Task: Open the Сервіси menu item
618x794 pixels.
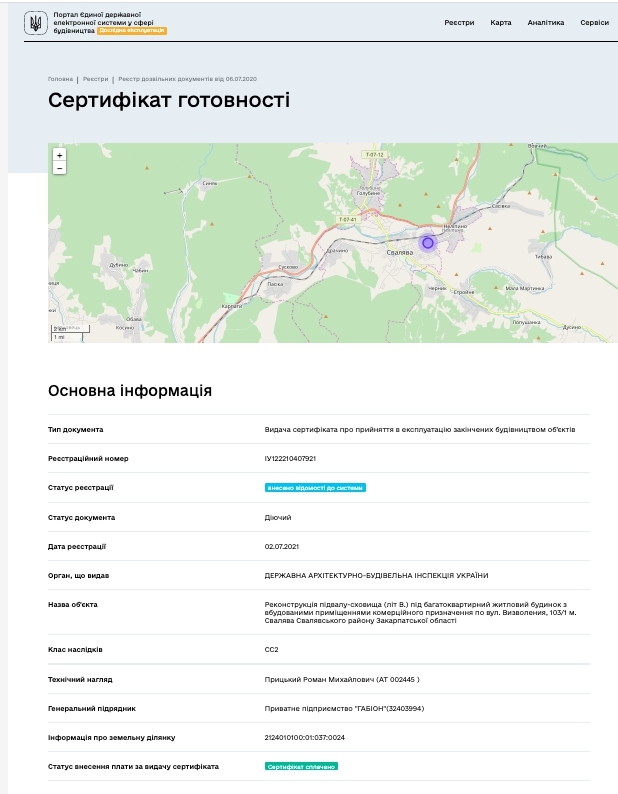Action: [594, 22]
